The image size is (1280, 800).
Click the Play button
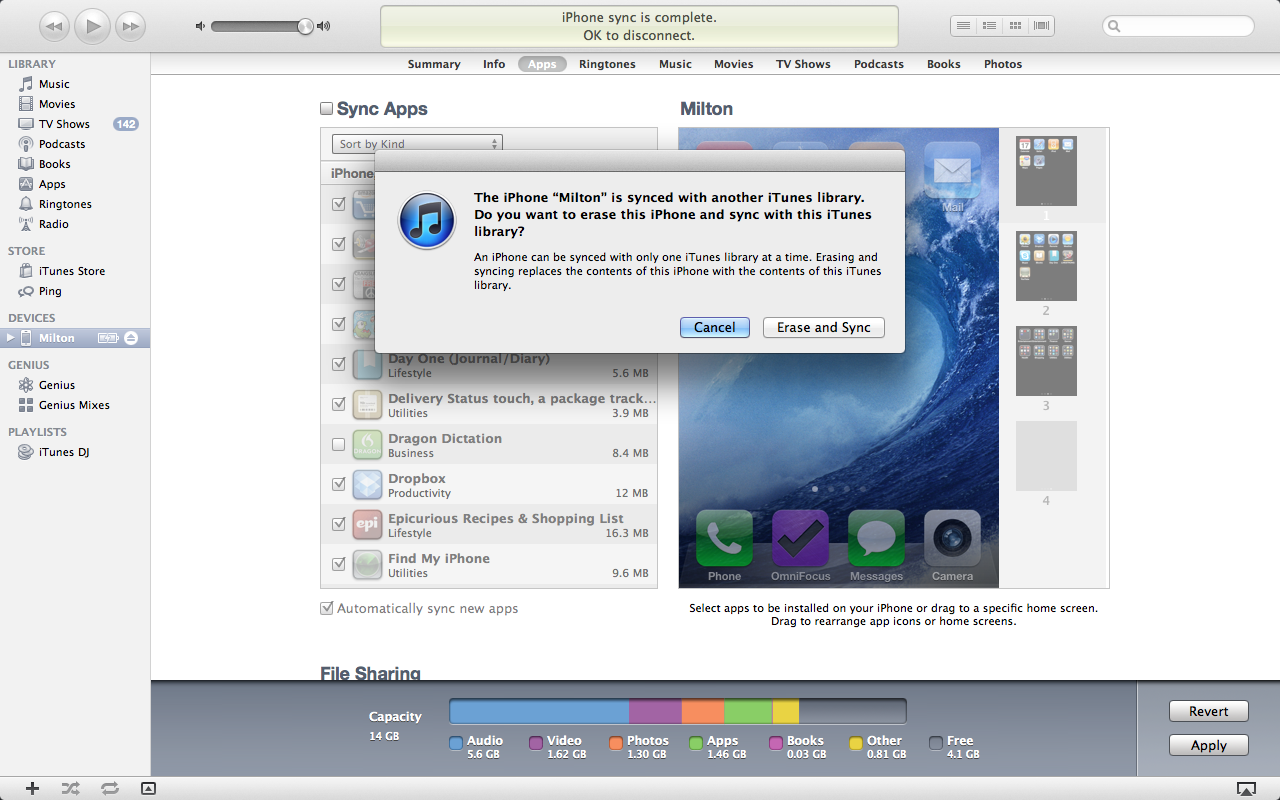(x=92, y=26)
